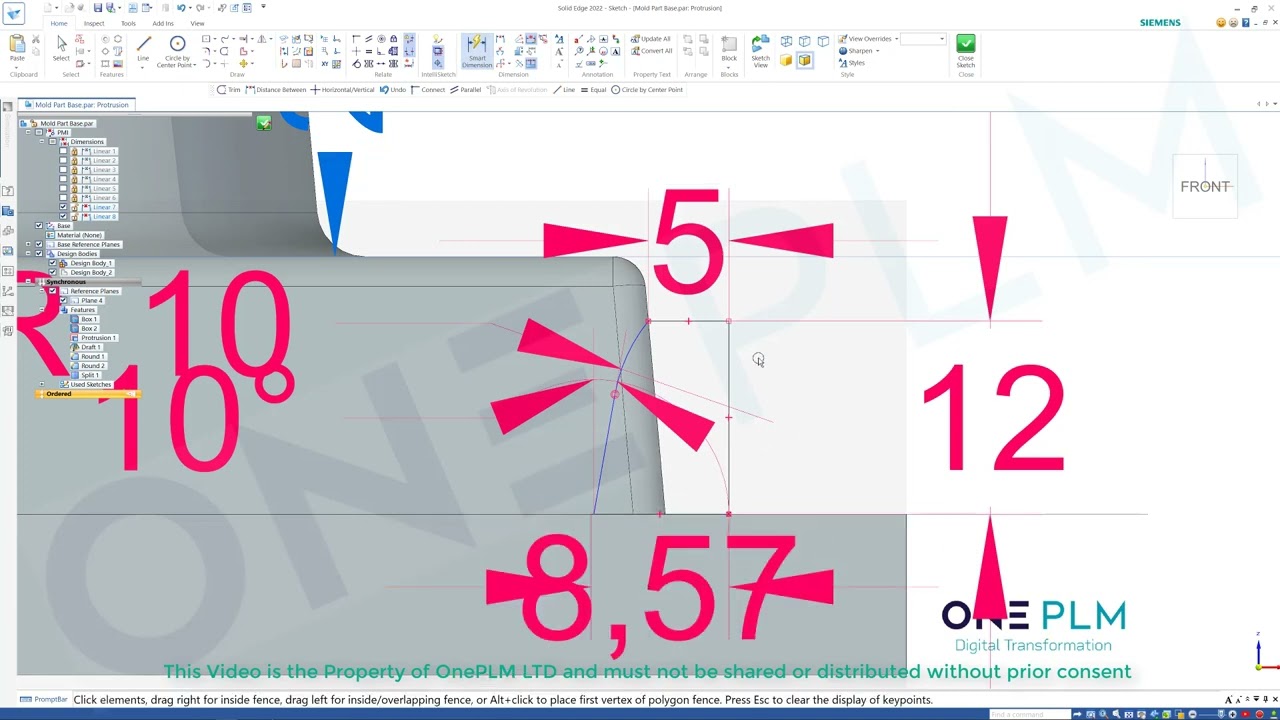
Task: Open the Add-Ins ribbon tab
Action: pos(163,23)
